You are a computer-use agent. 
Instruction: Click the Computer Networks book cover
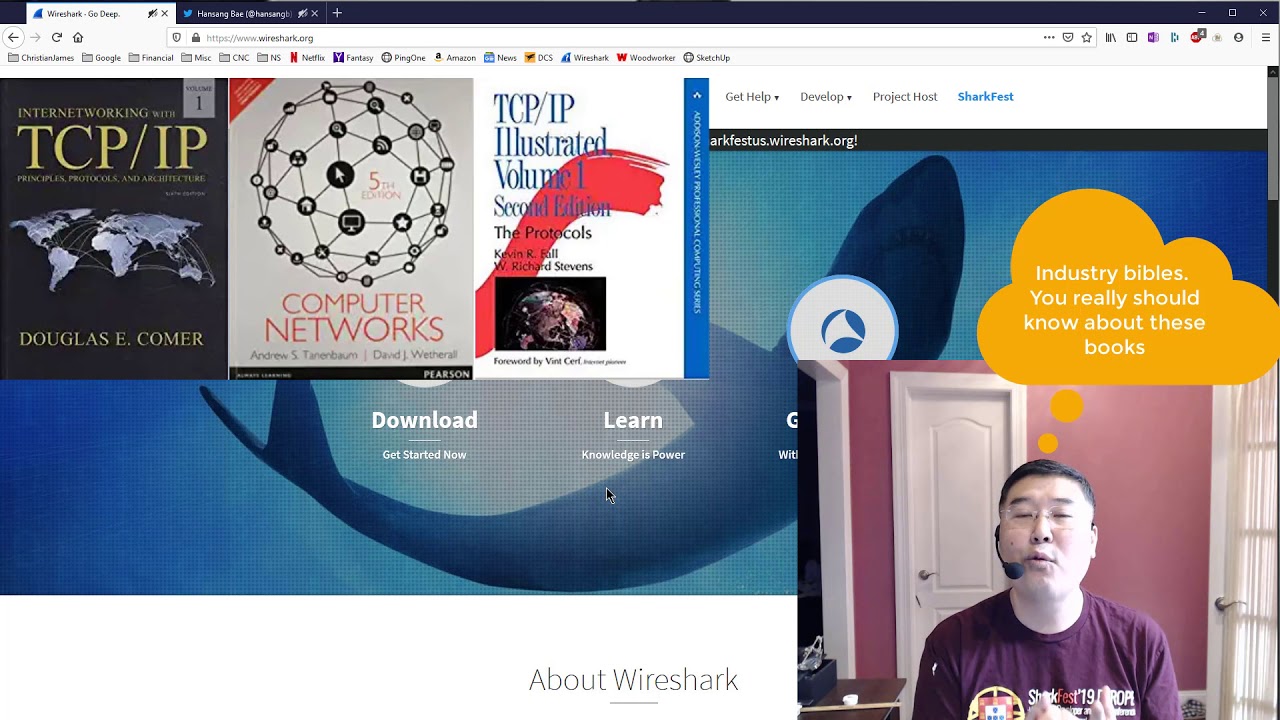click(x=351, y=229)
